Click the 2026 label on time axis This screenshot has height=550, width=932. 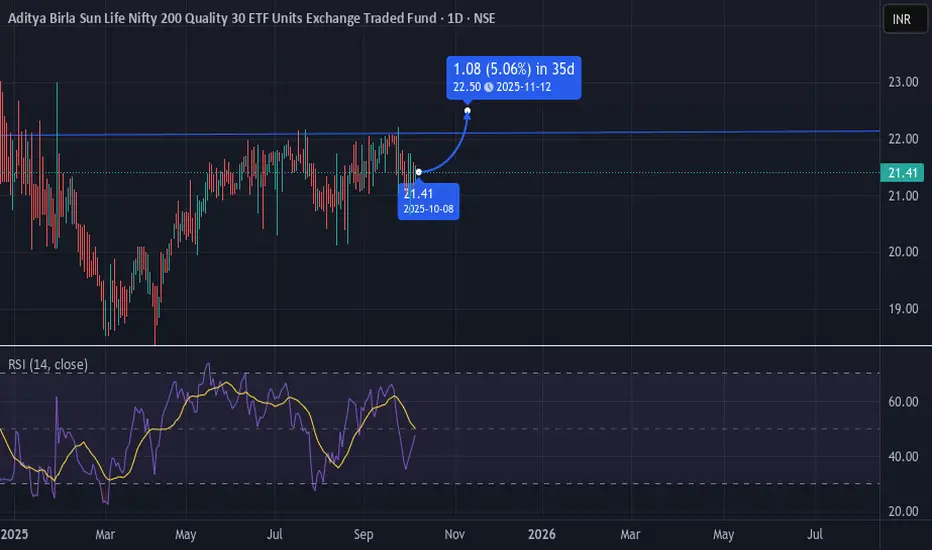click(541, 534)
